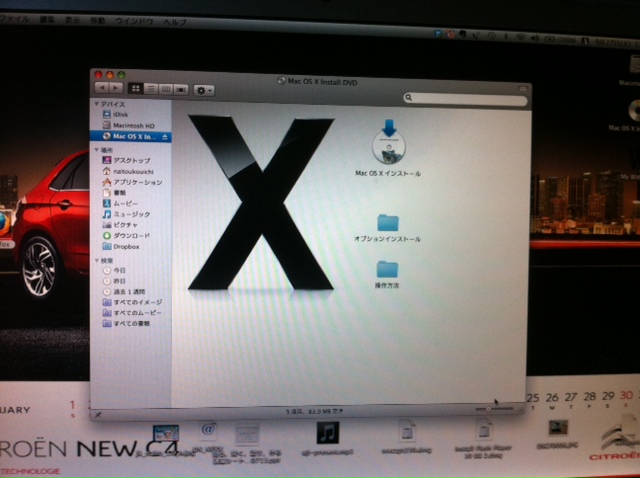Screen dimensions: 640x478
Task: Collapse the 場所 sidebar section
Action: [97, 149]
